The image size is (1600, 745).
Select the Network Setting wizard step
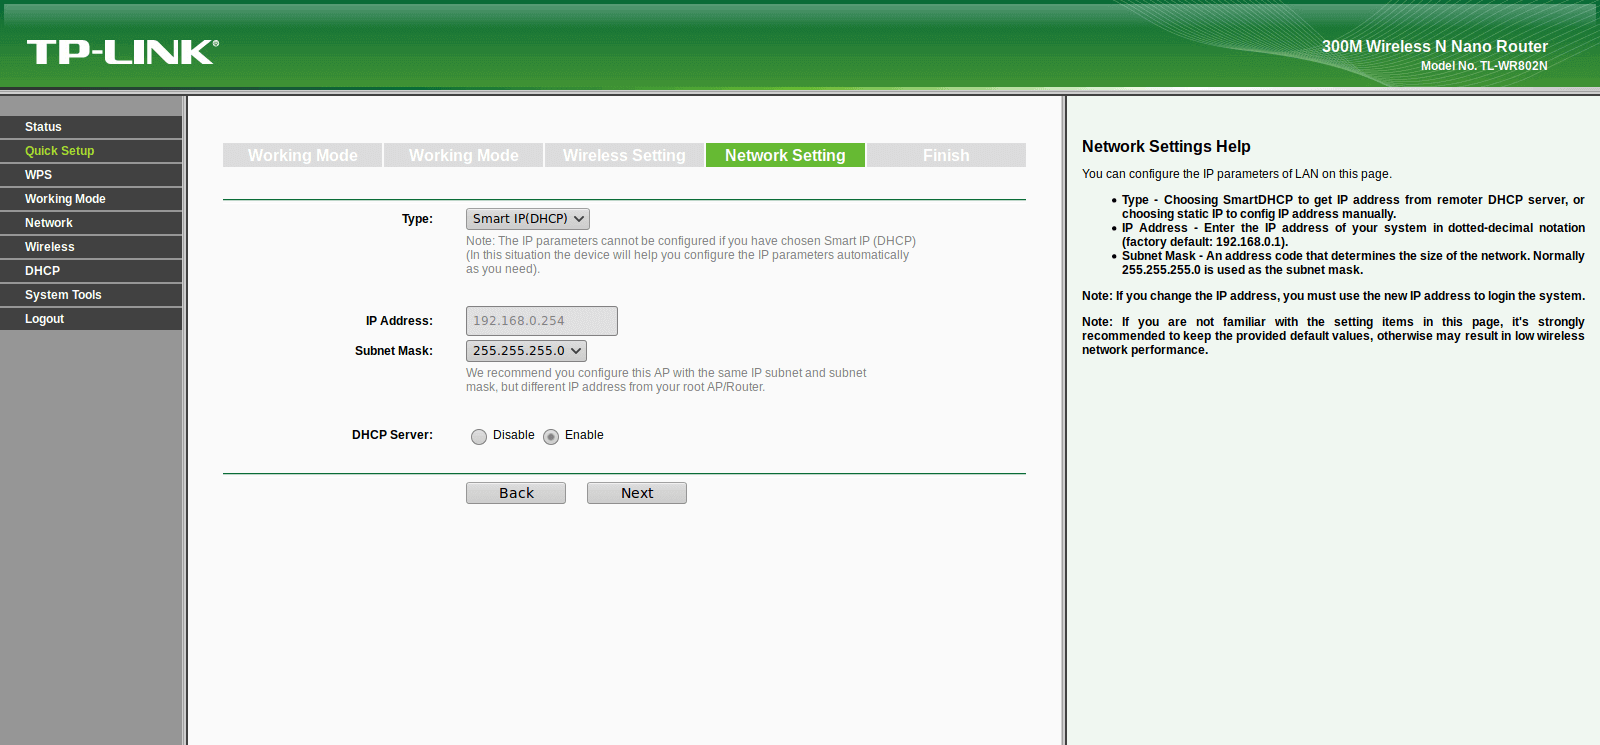tap(785, 155)
